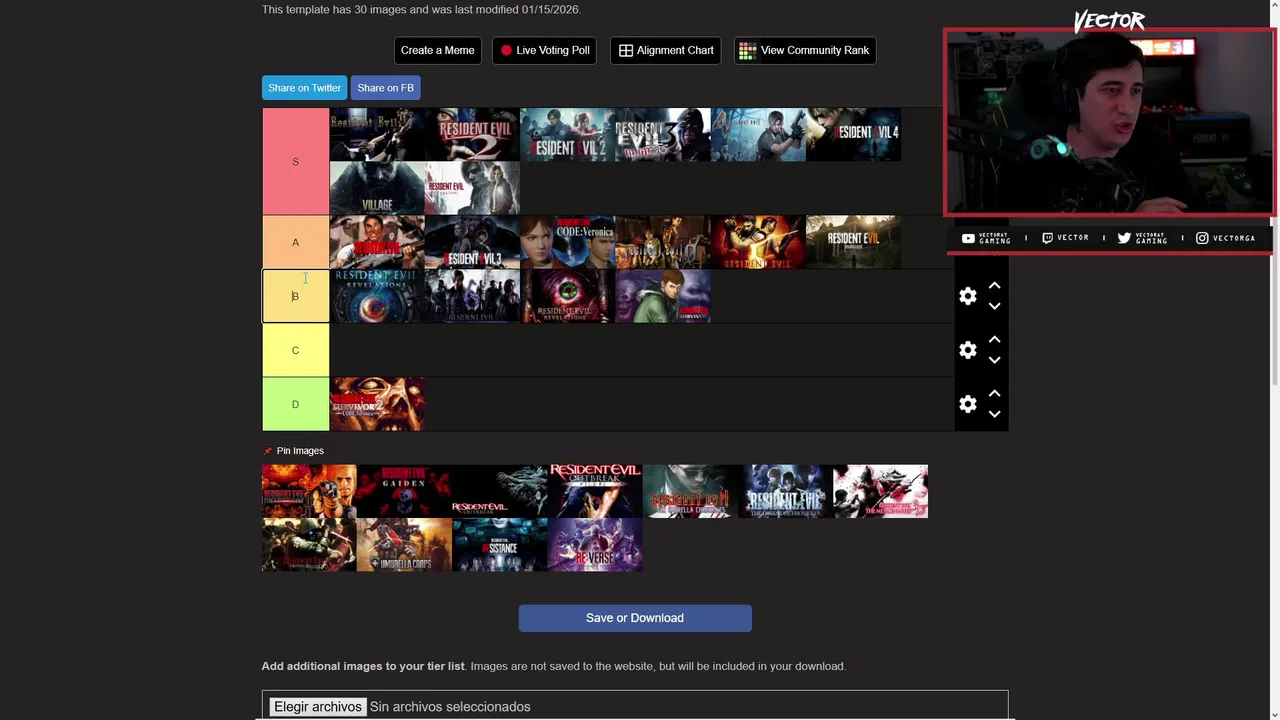The width and height of the screenshot is (1280, 720).
Task: Select Resident Evil Revelations thumbnail in B tier
Action: point(377,296)
